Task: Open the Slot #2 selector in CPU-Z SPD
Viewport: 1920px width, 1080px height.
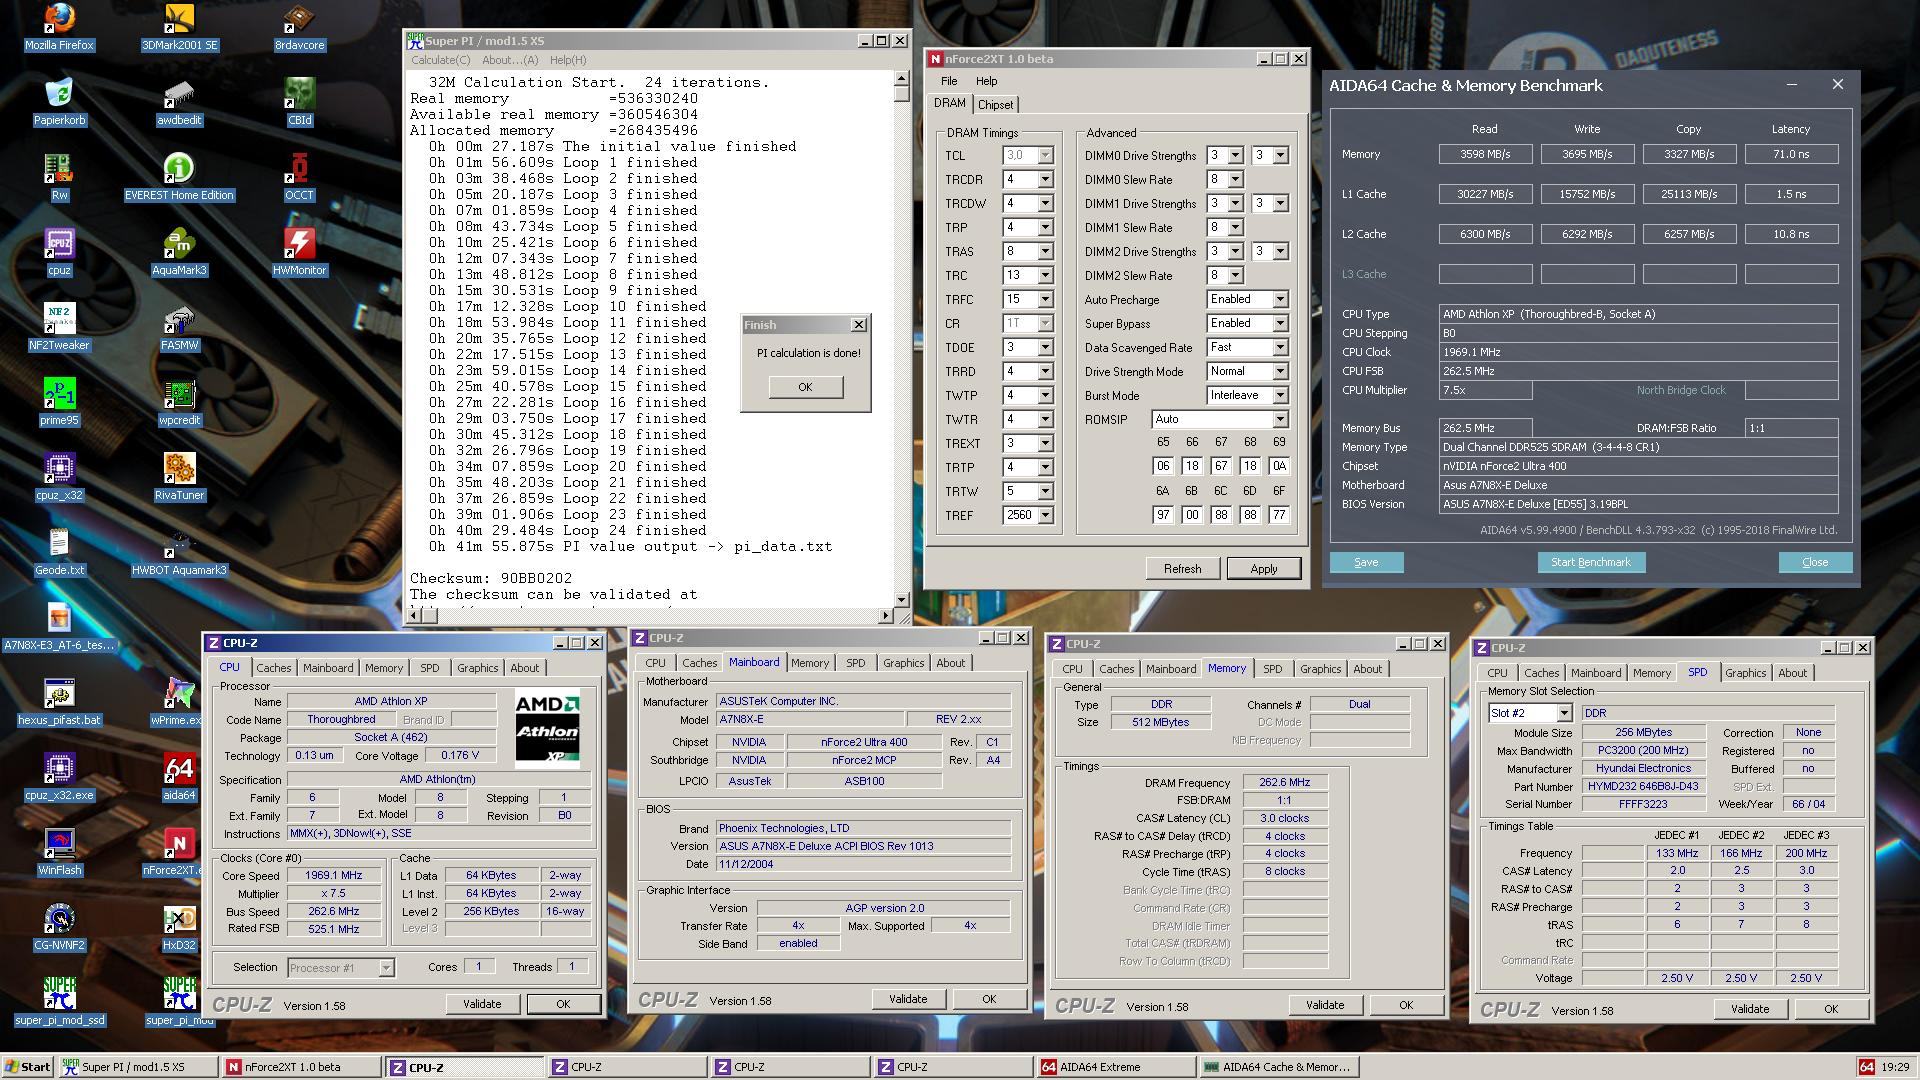Action: click(x=1563, y=713)
